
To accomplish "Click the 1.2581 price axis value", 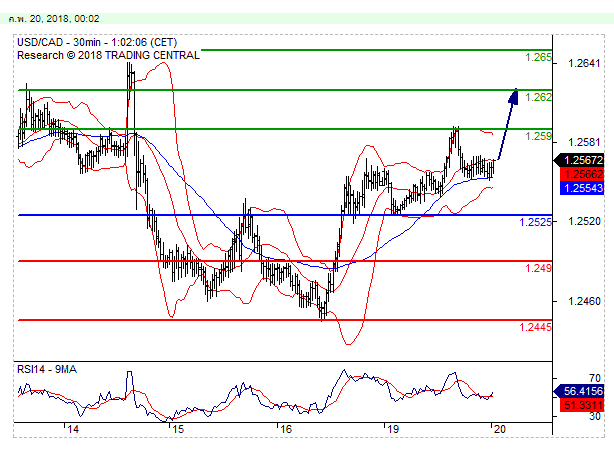I will pyautogui.click(x=584, y=143).
